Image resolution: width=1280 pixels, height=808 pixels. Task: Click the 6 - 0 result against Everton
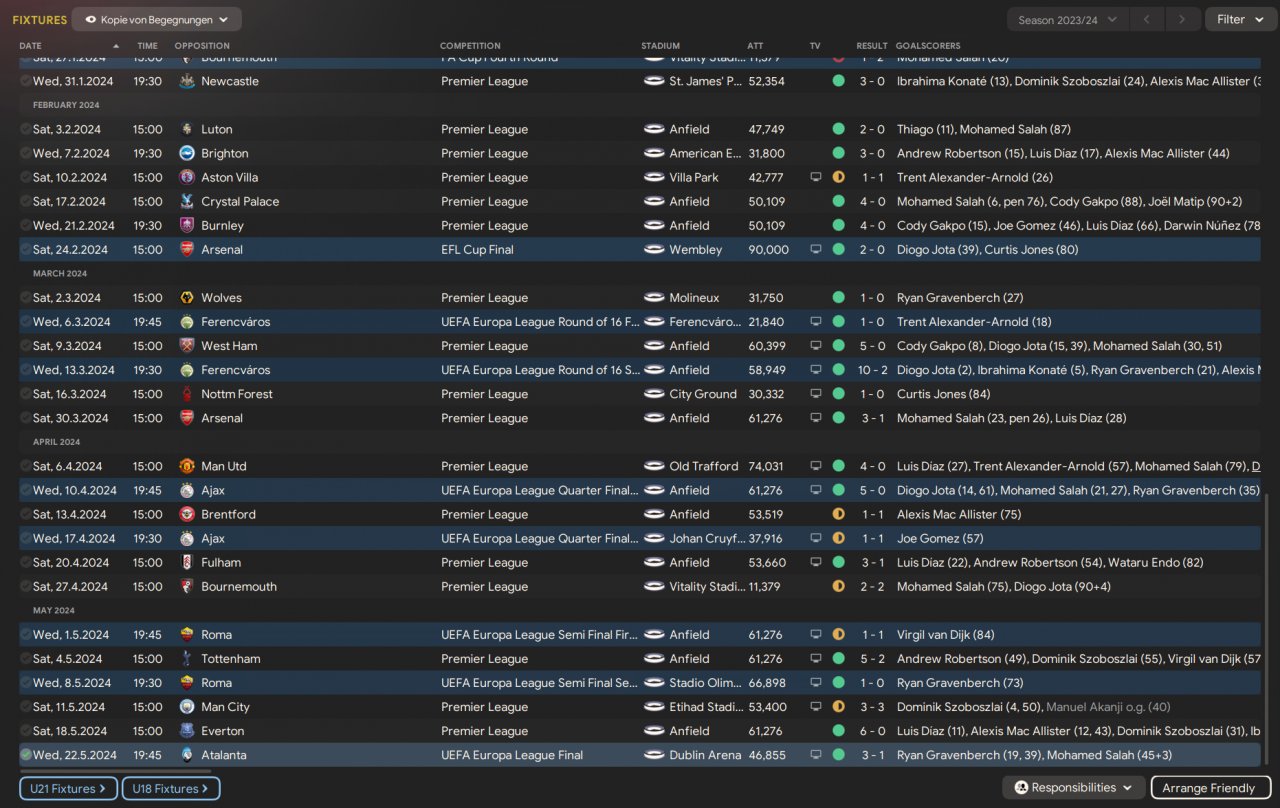tap(872, 731)
